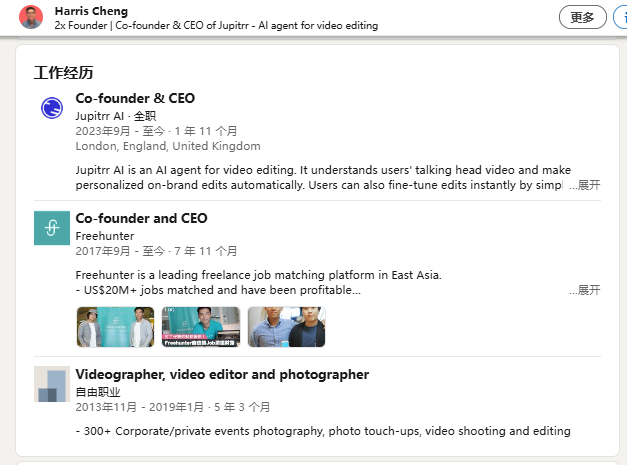This screenshot has height=465, width=627.
Task: Click the freelance placeholder company logo
Action: 52,384
